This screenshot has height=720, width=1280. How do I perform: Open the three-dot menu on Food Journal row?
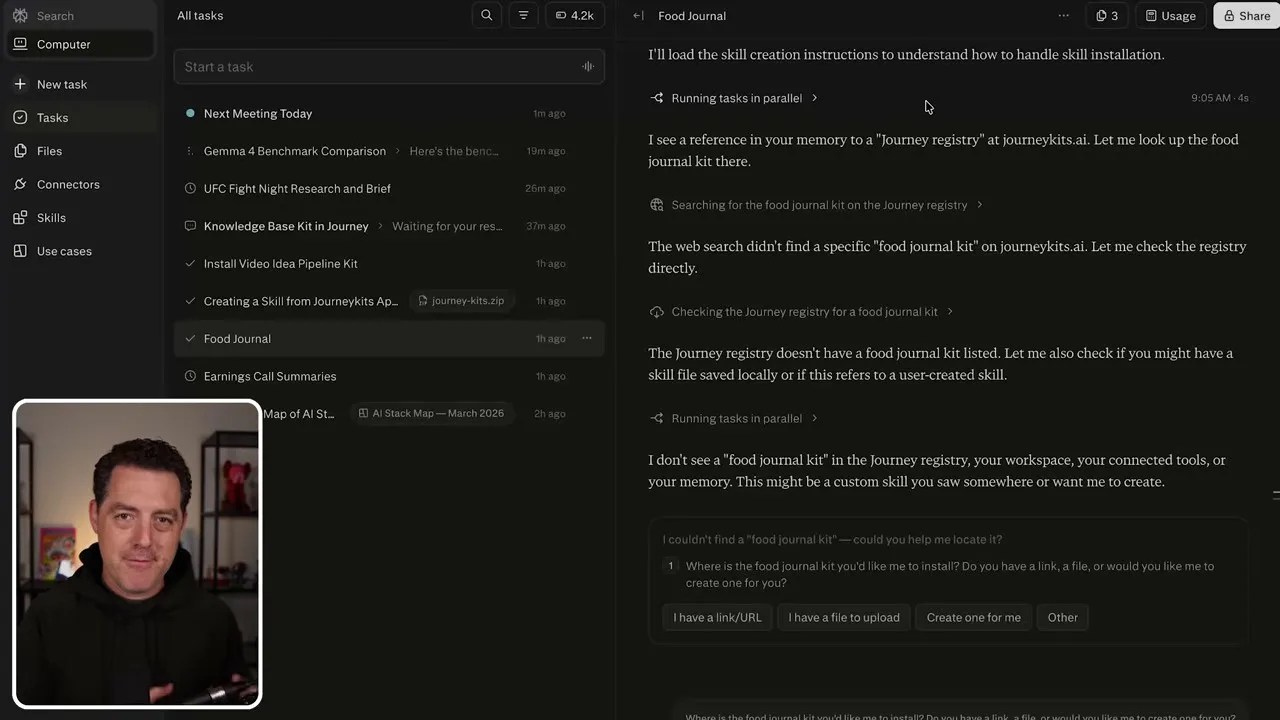[587, 338]
